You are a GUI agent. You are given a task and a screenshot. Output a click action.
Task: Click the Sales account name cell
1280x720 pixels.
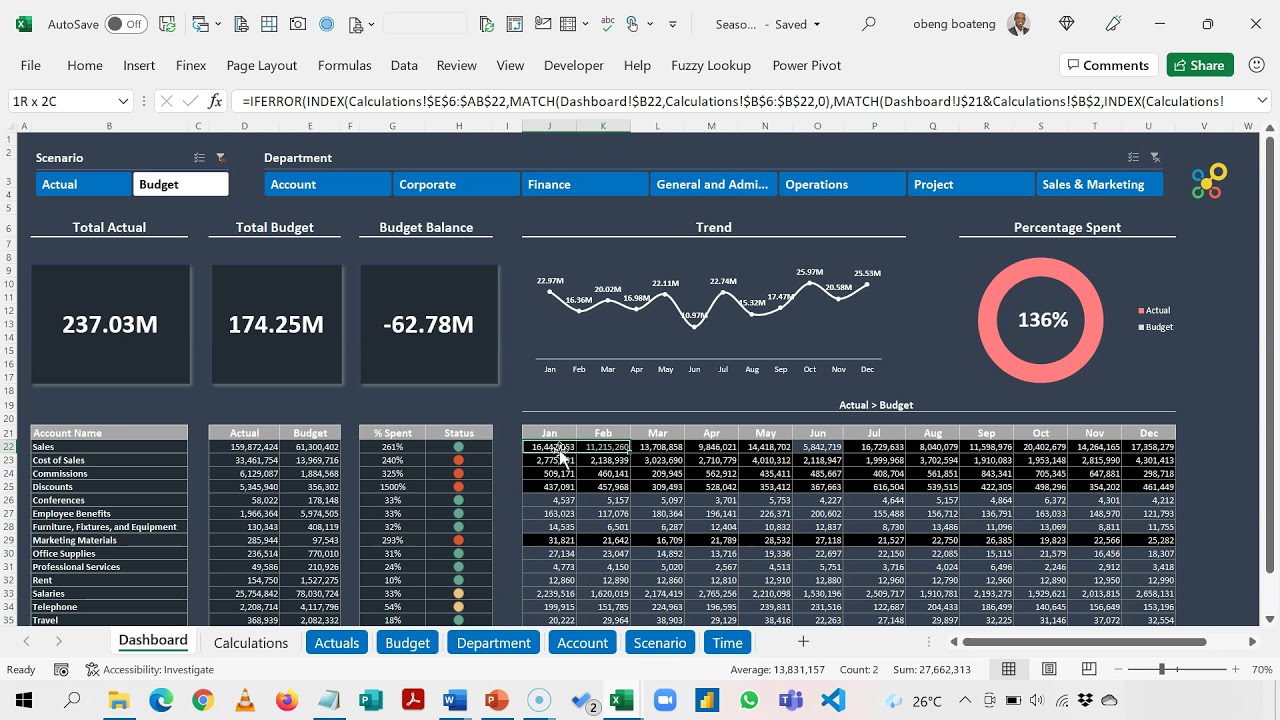(109, 447)
